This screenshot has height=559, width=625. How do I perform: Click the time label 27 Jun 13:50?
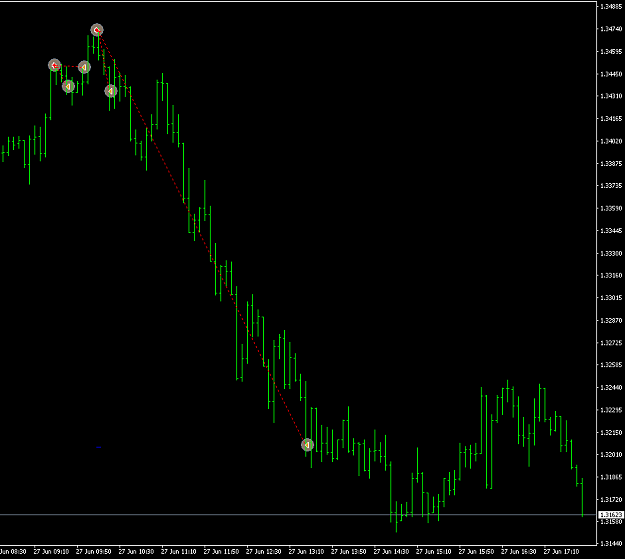coord(349,552)
